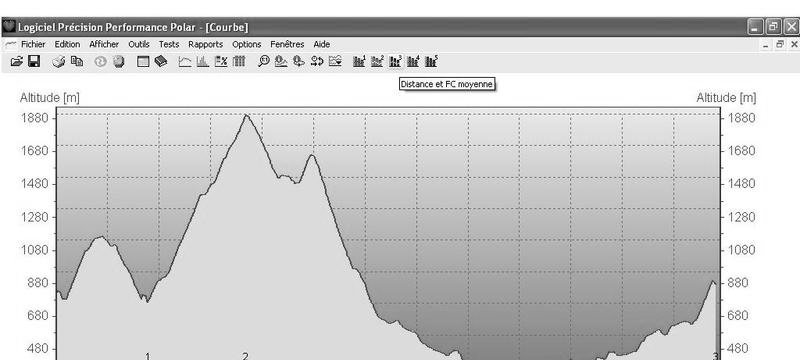
Task: Open the Rapports menu
Action: click(x=206, y=44)
